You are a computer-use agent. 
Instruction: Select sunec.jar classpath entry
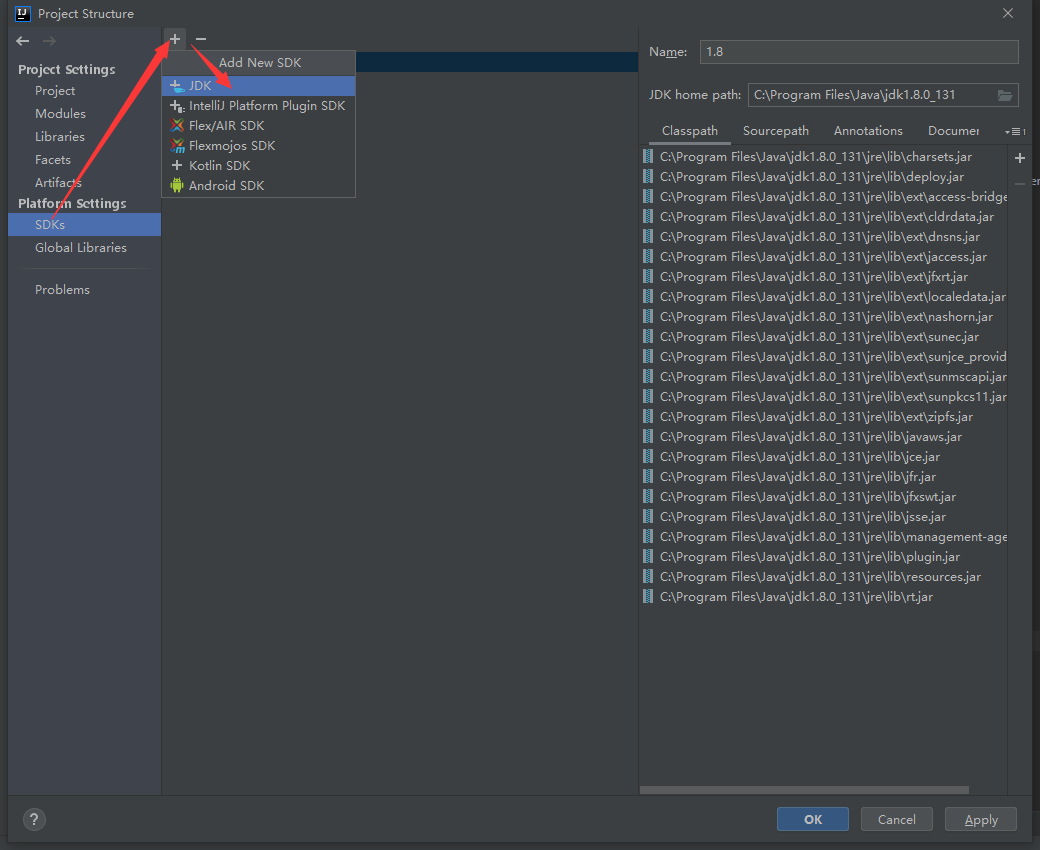[x=822, y=337]
